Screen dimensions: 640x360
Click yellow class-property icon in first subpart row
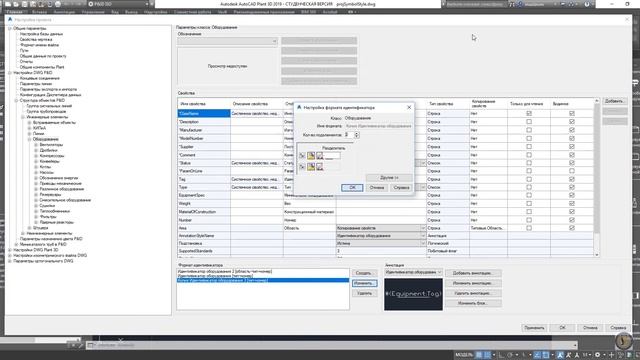(x=311, y=156)
